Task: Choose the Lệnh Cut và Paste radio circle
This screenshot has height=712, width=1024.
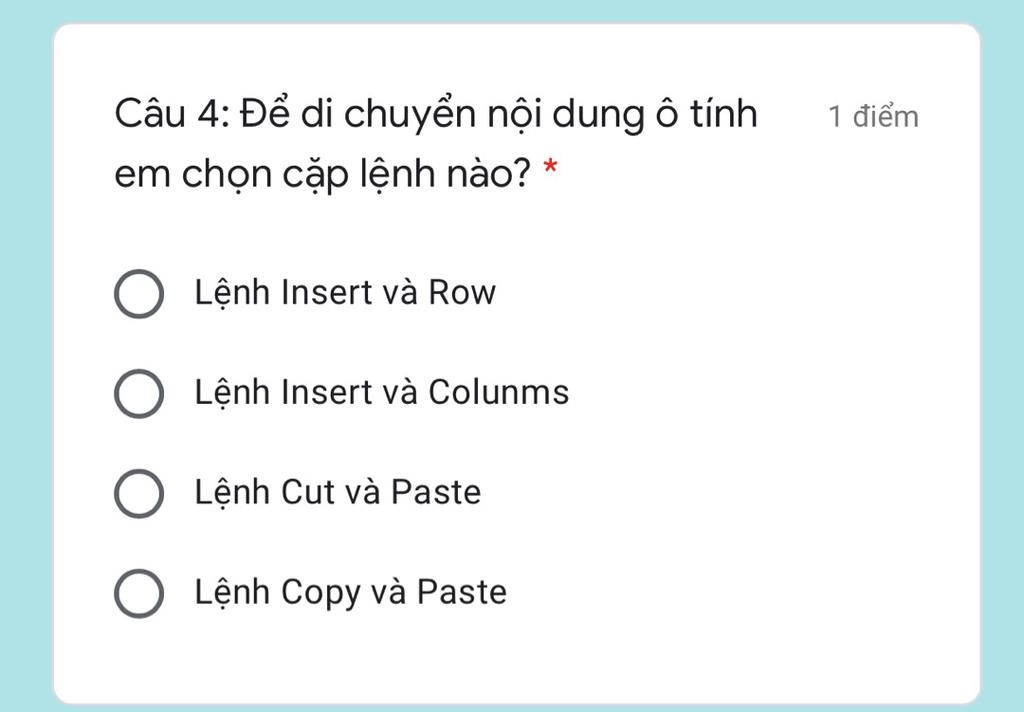Action: [138, 494]
